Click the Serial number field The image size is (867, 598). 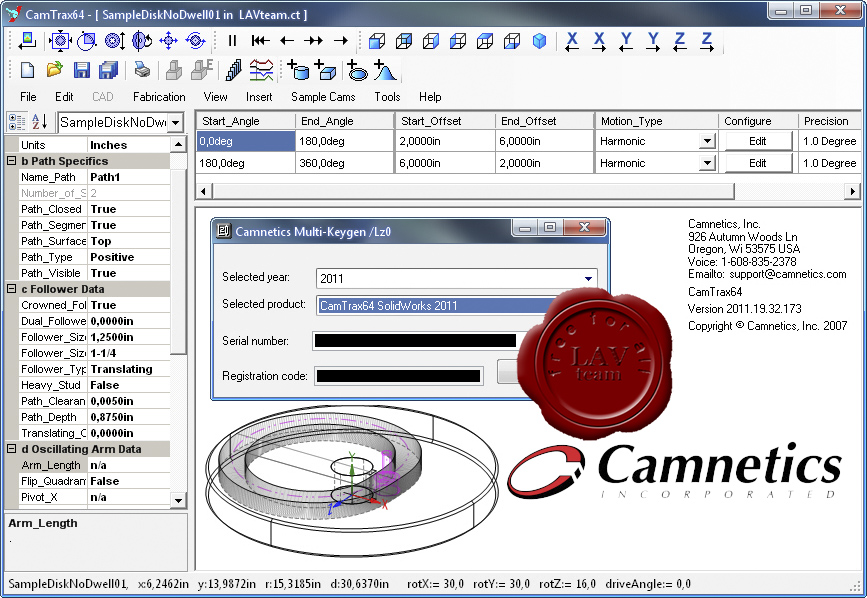pyautogui.click(x=415, y=340)
